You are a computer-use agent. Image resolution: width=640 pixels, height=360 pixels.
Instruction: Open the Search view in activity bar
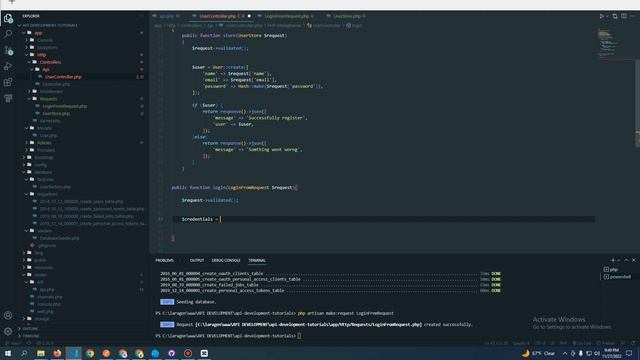(x=8, y=34)
